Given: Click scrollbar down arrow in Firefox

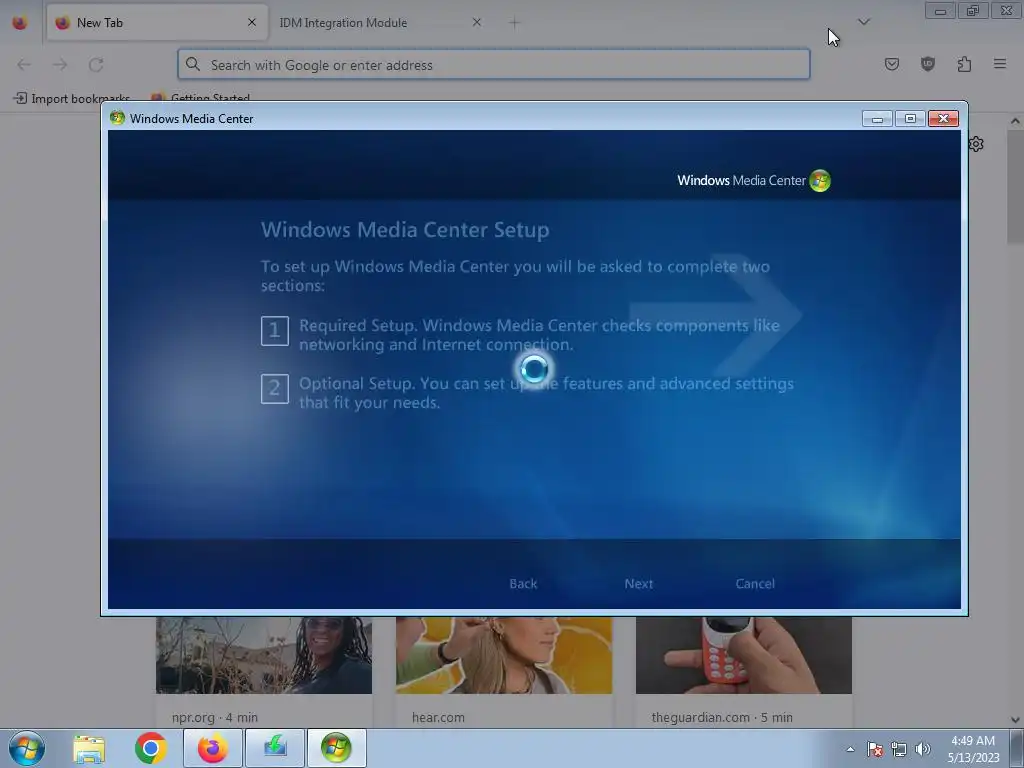Looking at the screenshot, I should 1015,720.
